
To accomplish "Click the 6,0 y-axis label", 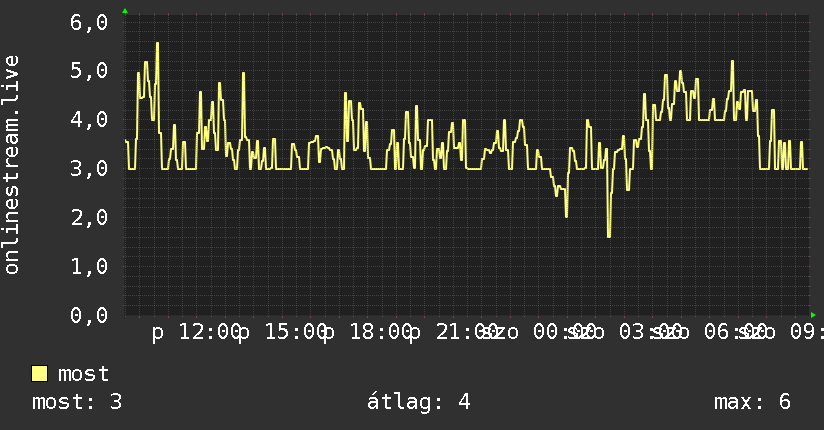I will pos(89,22).
